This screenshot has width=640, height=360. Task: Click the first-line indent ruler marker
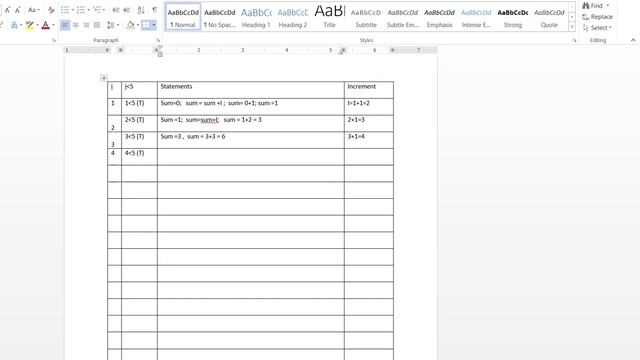point(160,47)
